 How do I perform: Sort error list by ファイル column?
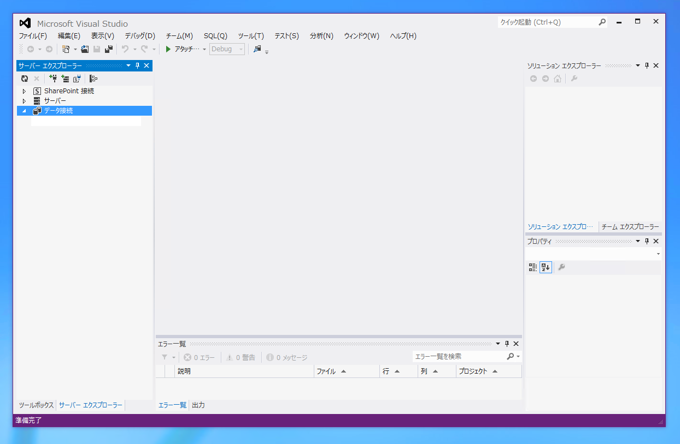[346, 371]
